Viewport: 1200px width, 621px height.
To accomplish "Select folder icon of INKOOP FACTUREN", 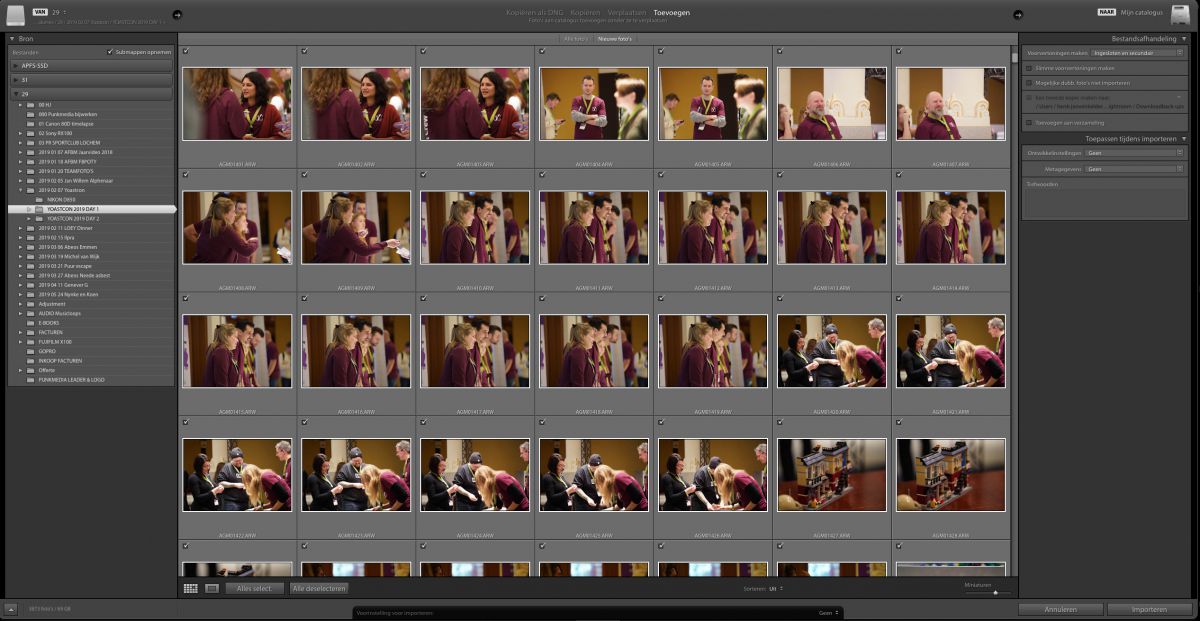I will click(x=31, y=361).
